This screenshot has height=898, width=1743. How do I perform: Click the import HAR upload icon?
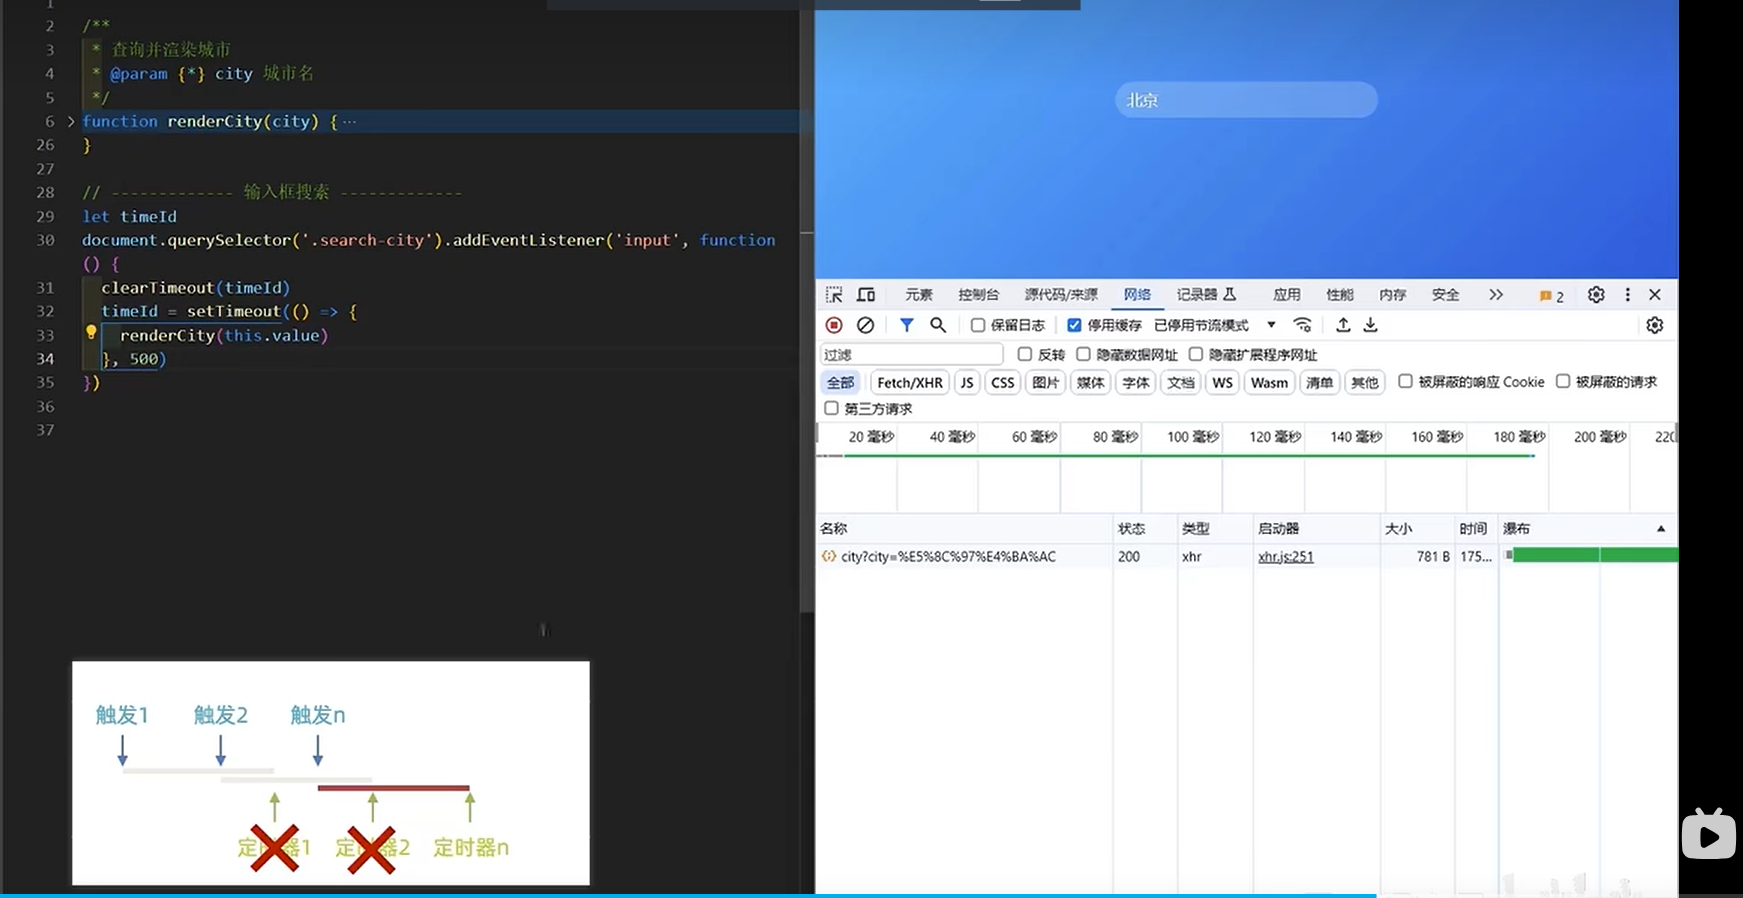click(1343, 325)
